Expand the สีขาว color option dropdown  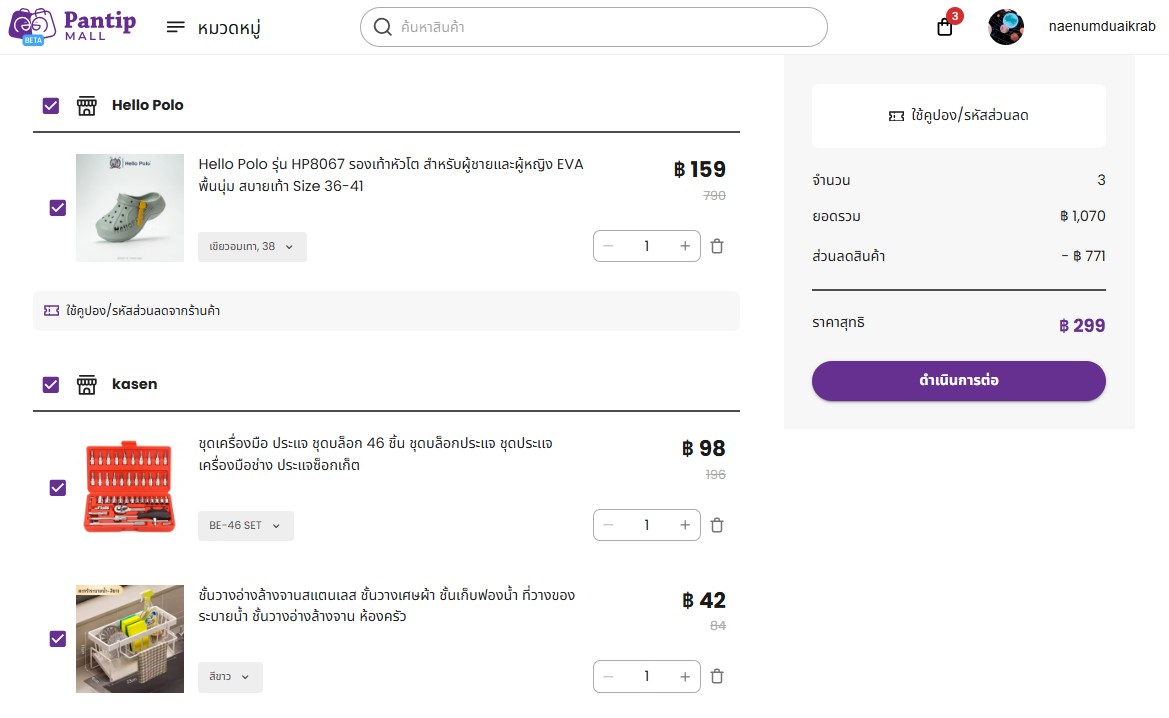click(x=230, y=677)
